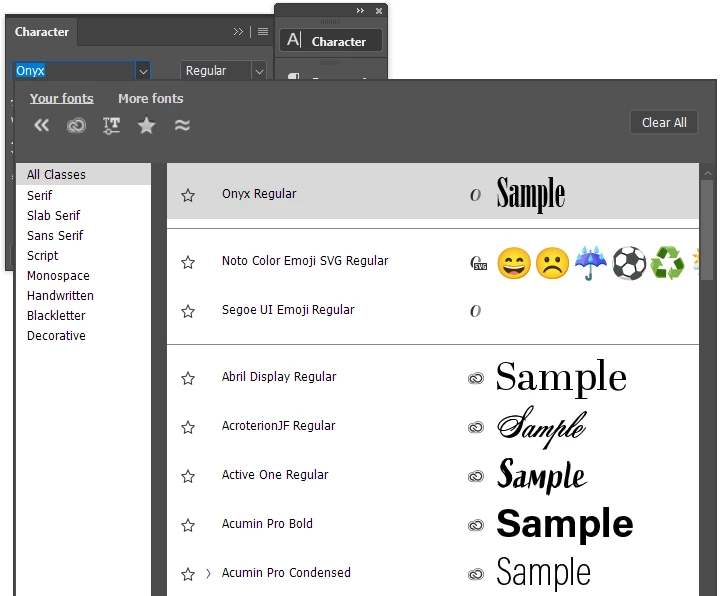This screenshot has height=596, width=721.
Task: Favorite the Onyx Regular font
Action: pyautogui.click(x=188, y=195)
